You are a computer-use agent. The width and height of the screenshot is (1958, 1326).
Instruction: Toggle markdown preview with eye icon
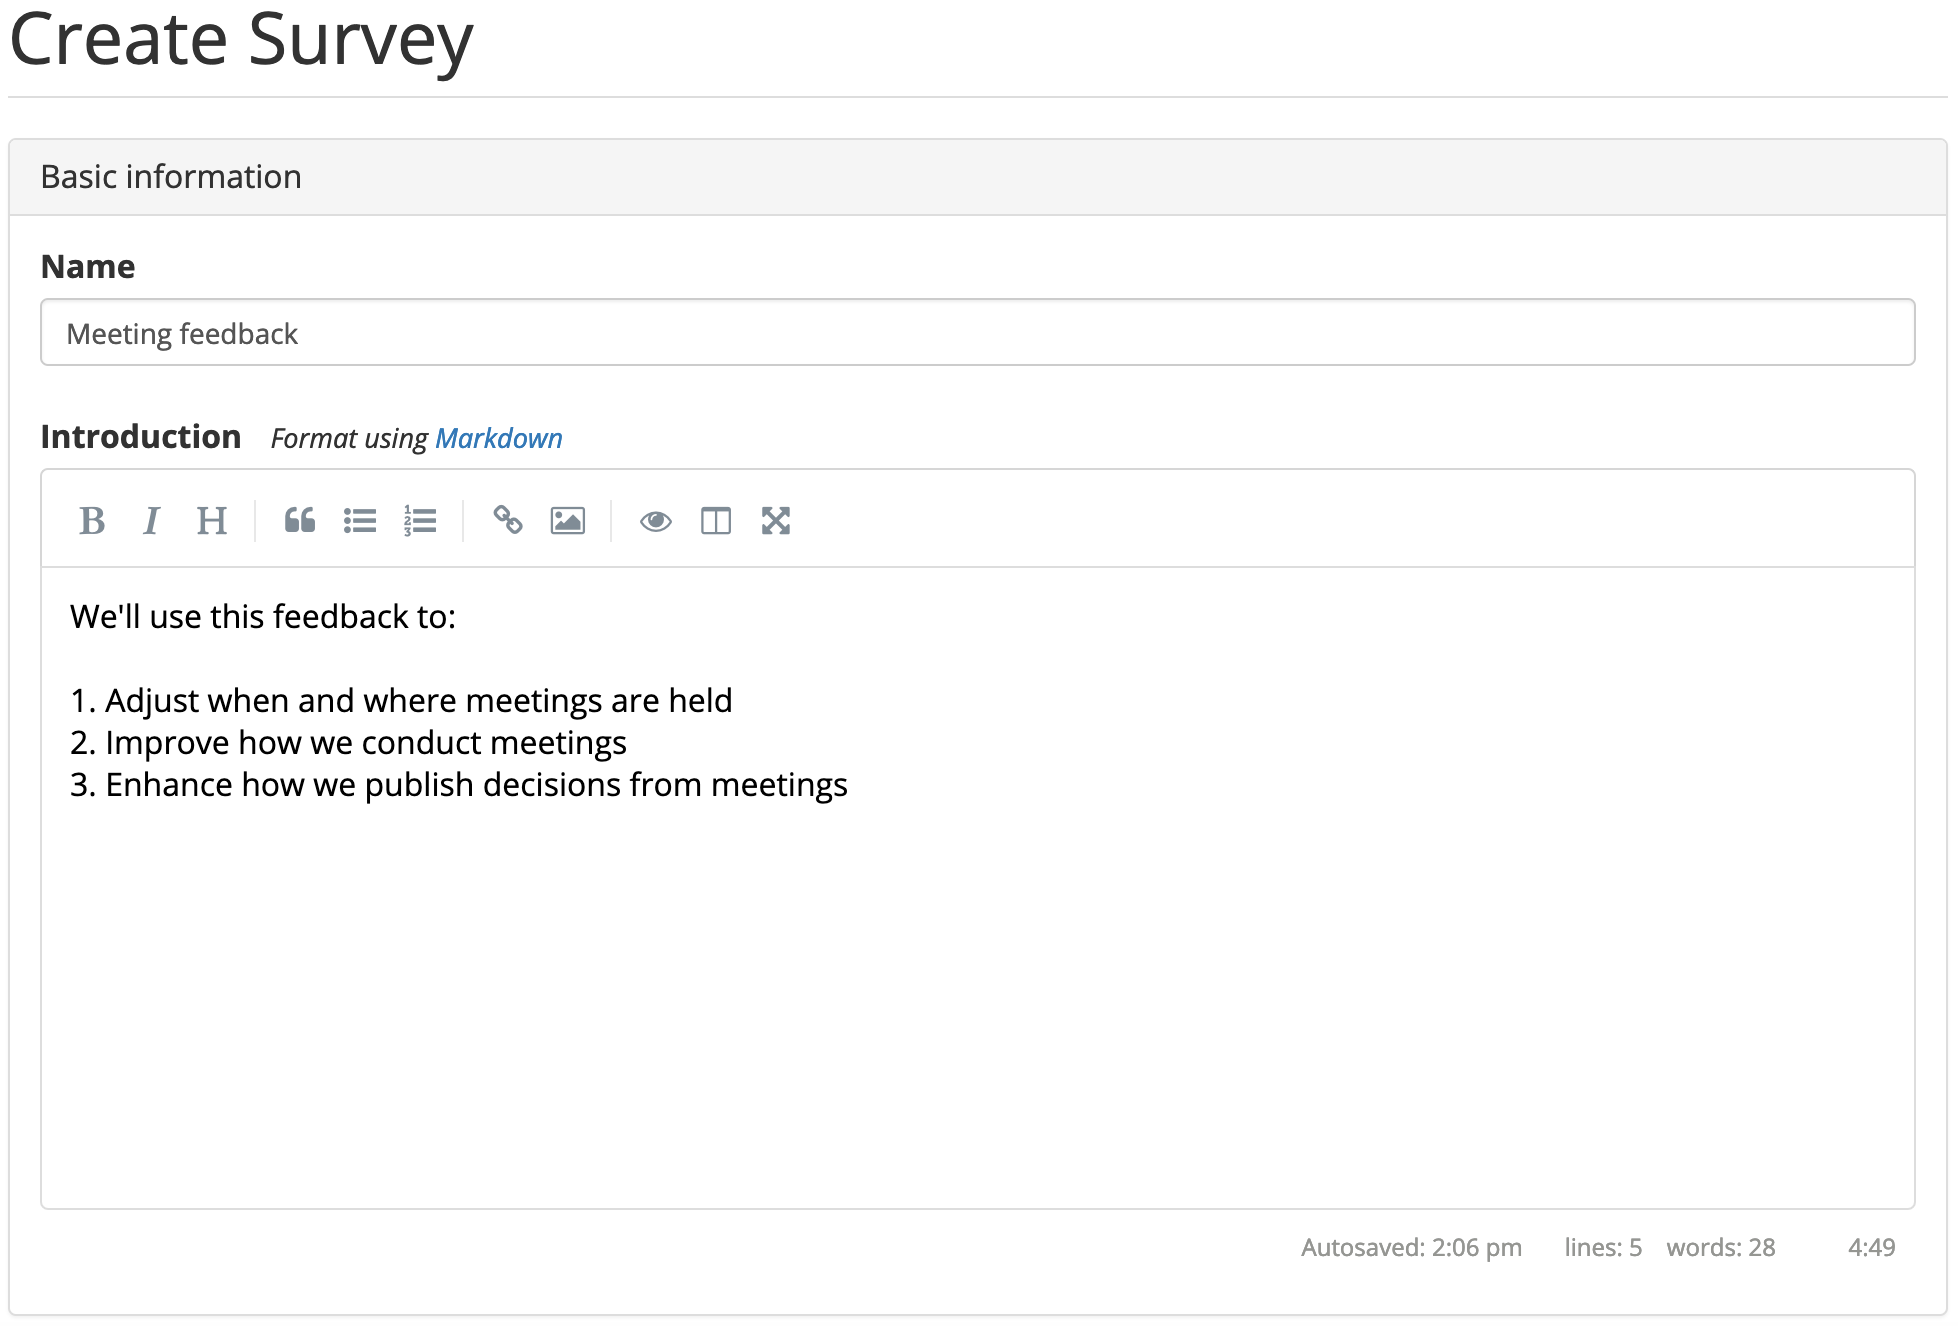[656, 521]
